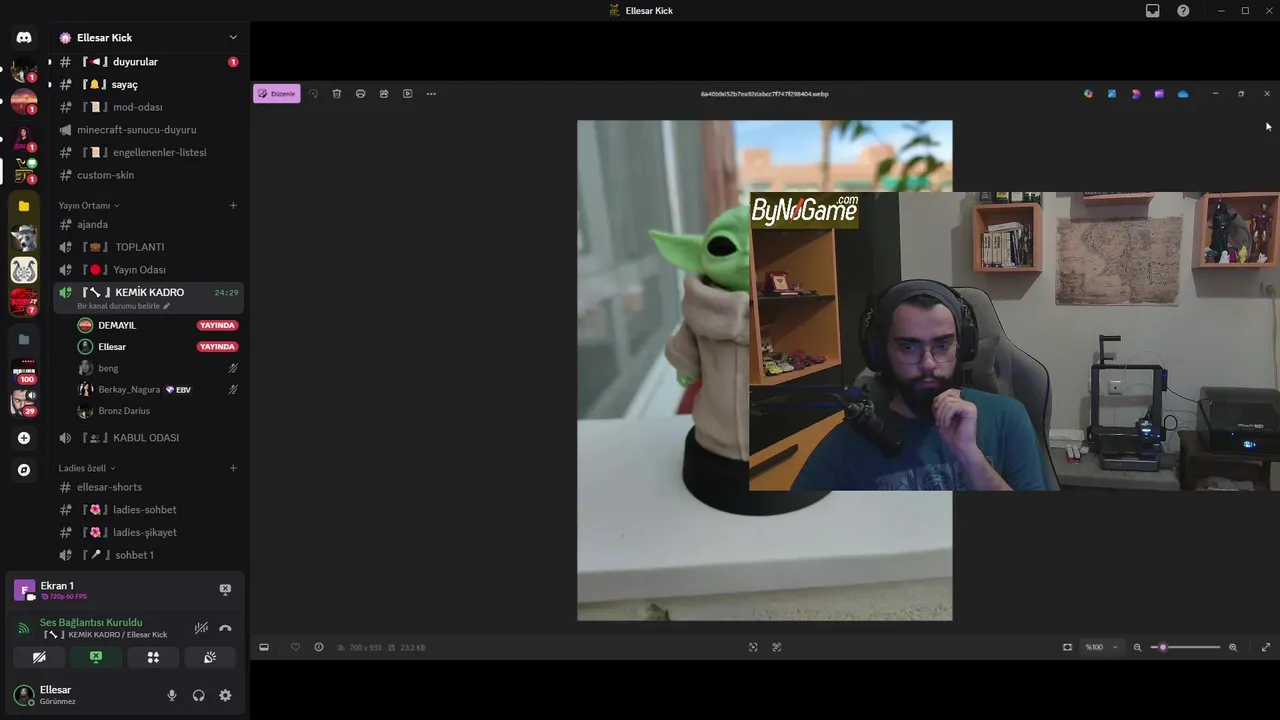The width and height of the screenshot is (1280, 720).
Task: Collapse the Ladies özell category
Action: point(87,468)
